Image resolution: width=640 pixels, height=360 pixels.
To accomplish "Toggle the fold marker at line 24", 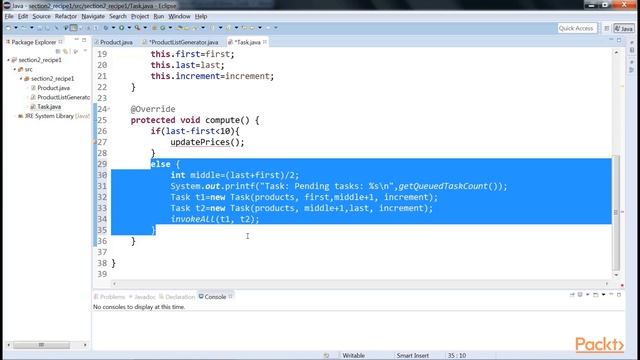I will coord(109,109).
